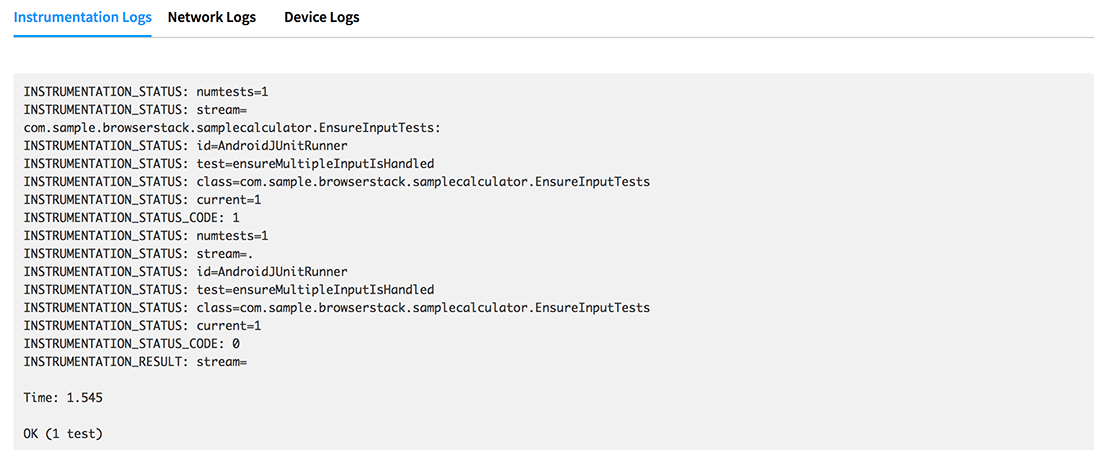Select the Device Logs tab
Viewport: 1096px width, 450px height.
tap(322, 17)
